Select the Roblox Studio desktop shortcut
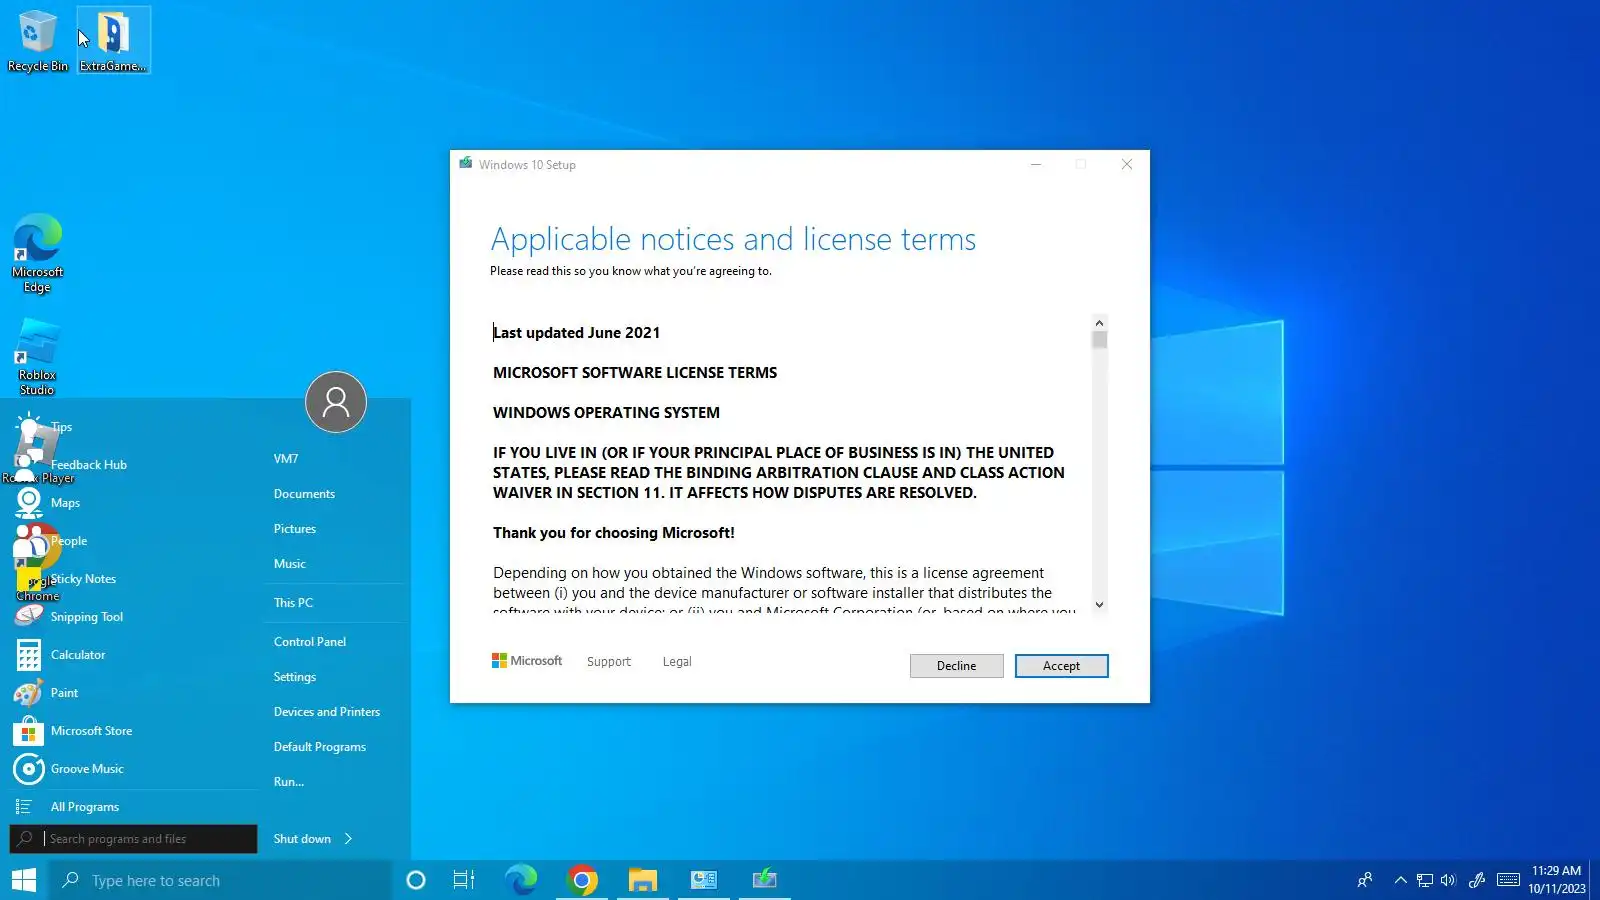Screen dimensions: 1600x900 (x=38, y=357)
